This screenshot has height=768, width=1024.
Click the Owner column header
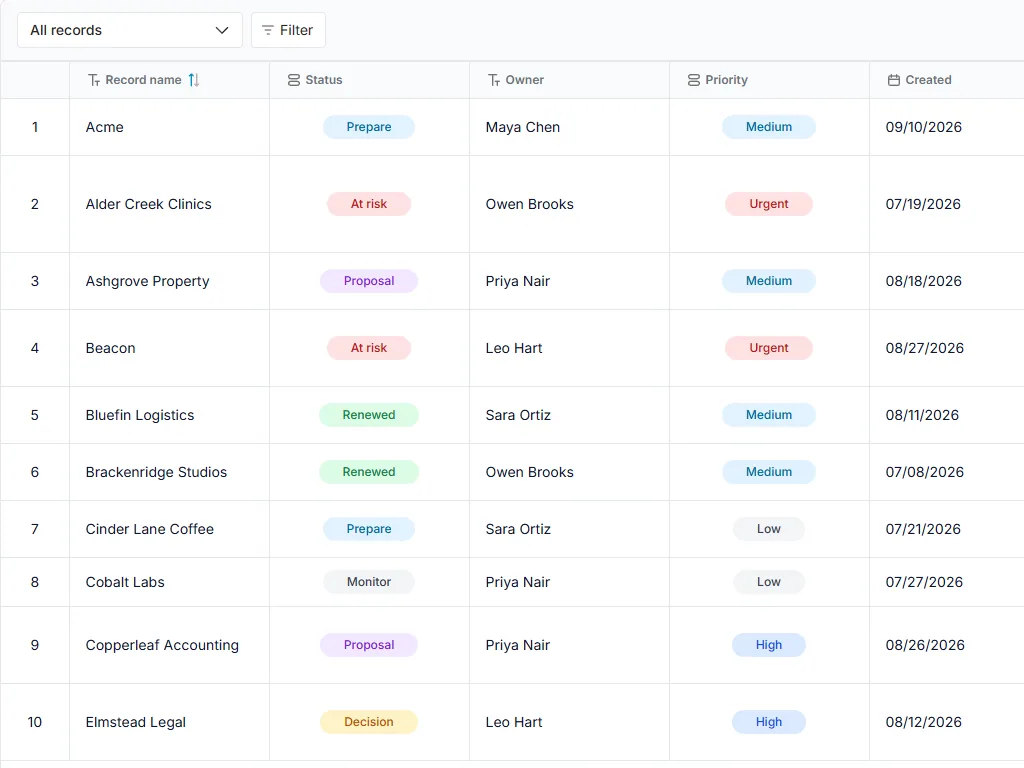point(569,80)
